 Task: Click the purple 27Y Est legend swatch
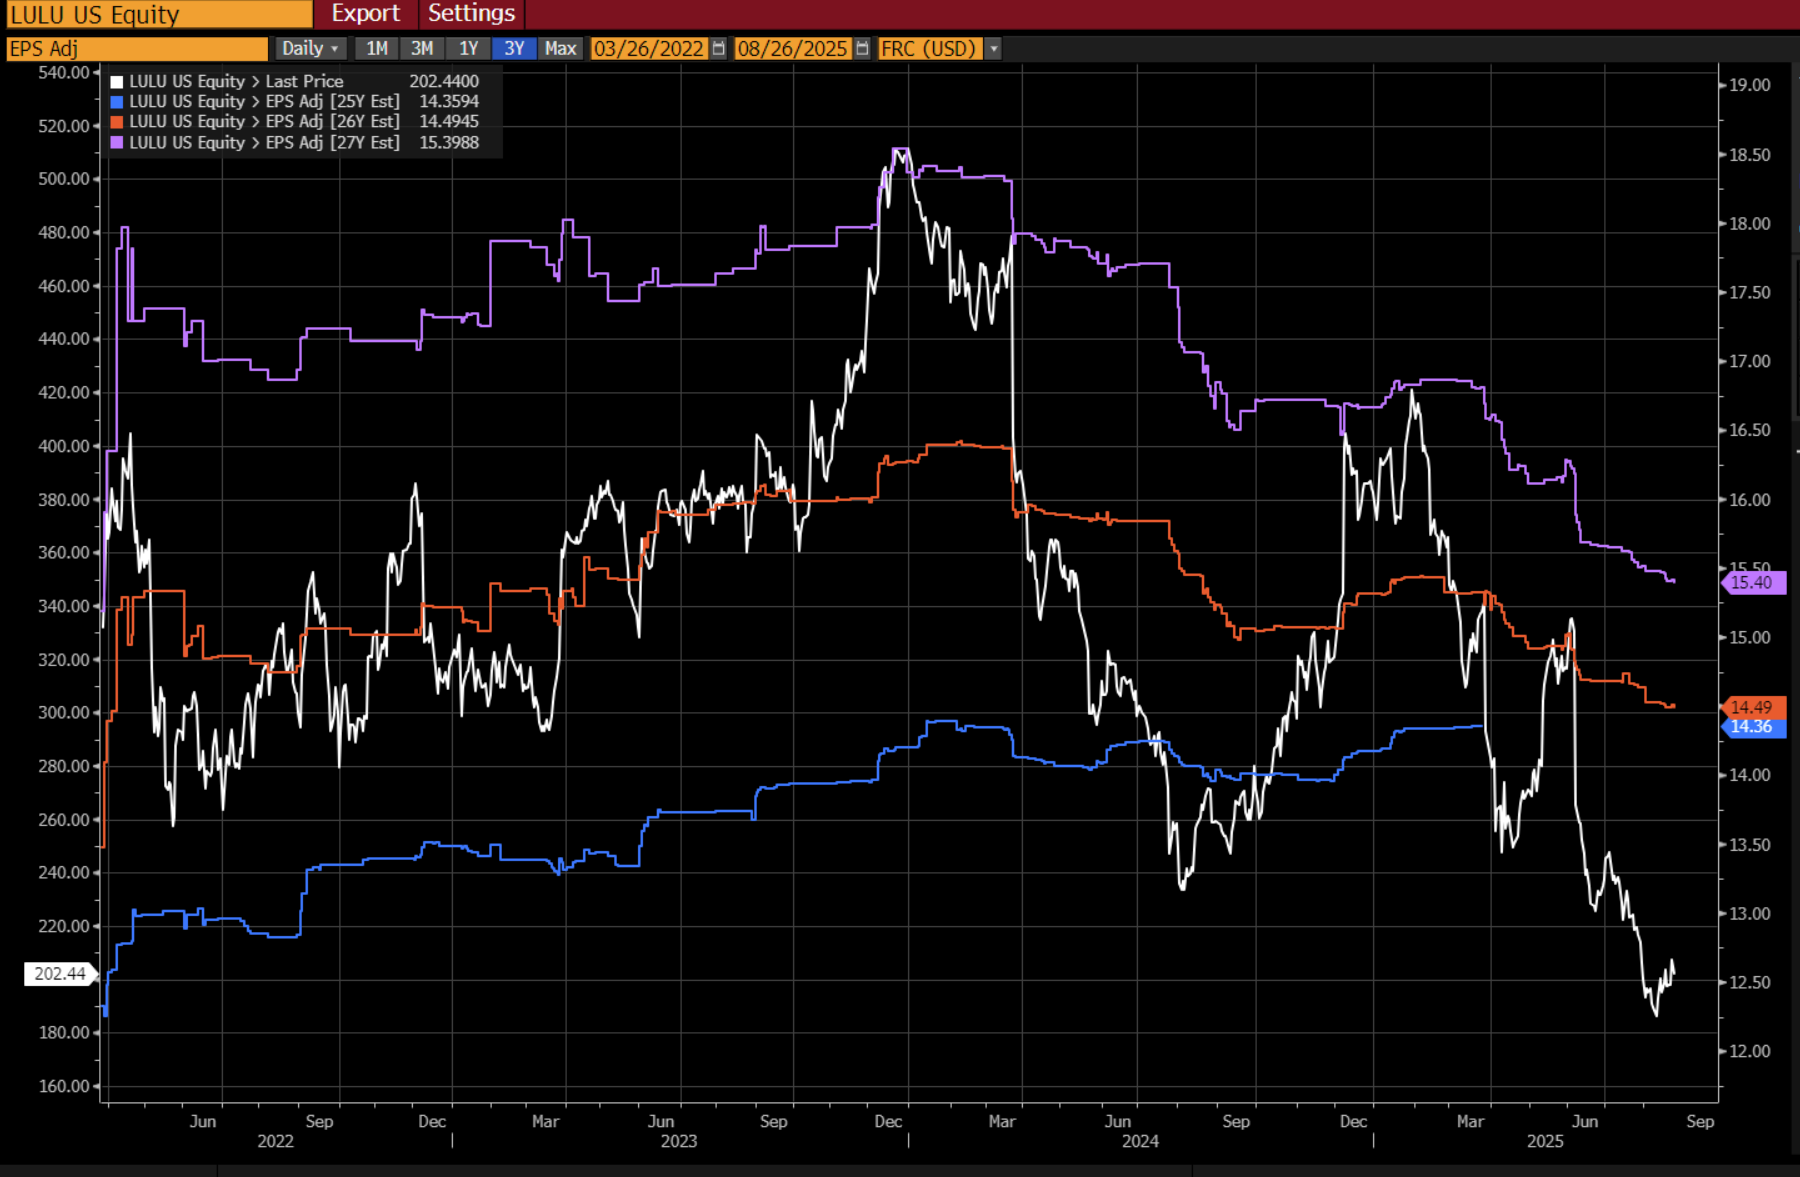point(117,143)
